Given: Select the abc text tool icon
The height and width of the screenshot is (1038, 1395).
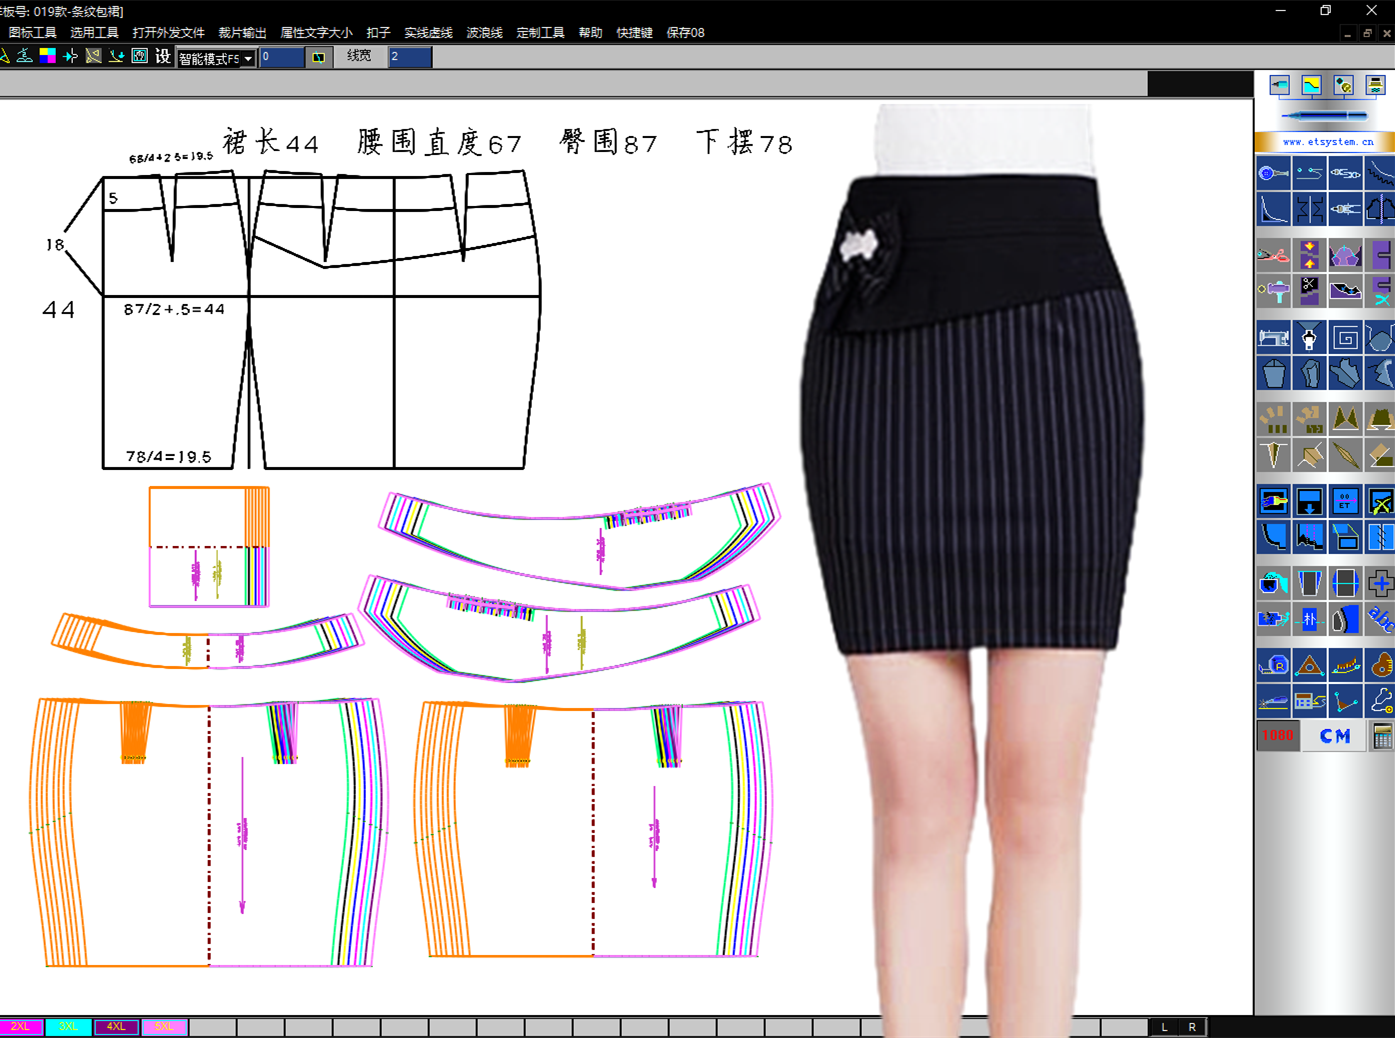Looking at the screenshot, I should [1381, 619].
